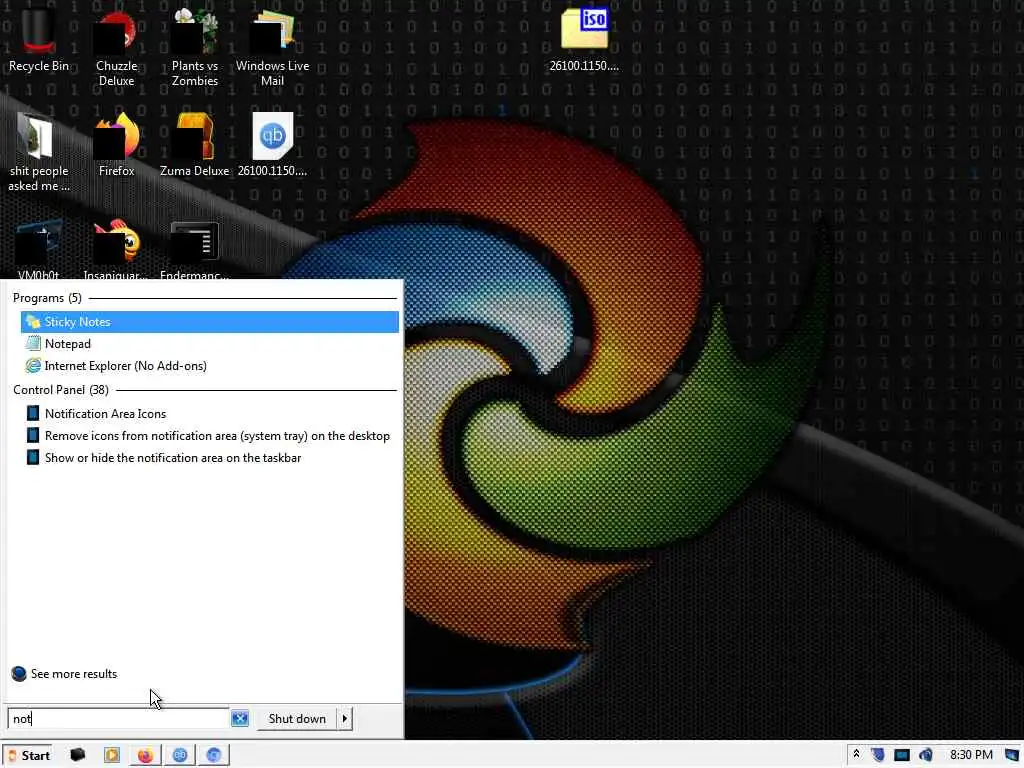
Task: Expand the Shut down options arrow
Action: click(x=345, y=718)
